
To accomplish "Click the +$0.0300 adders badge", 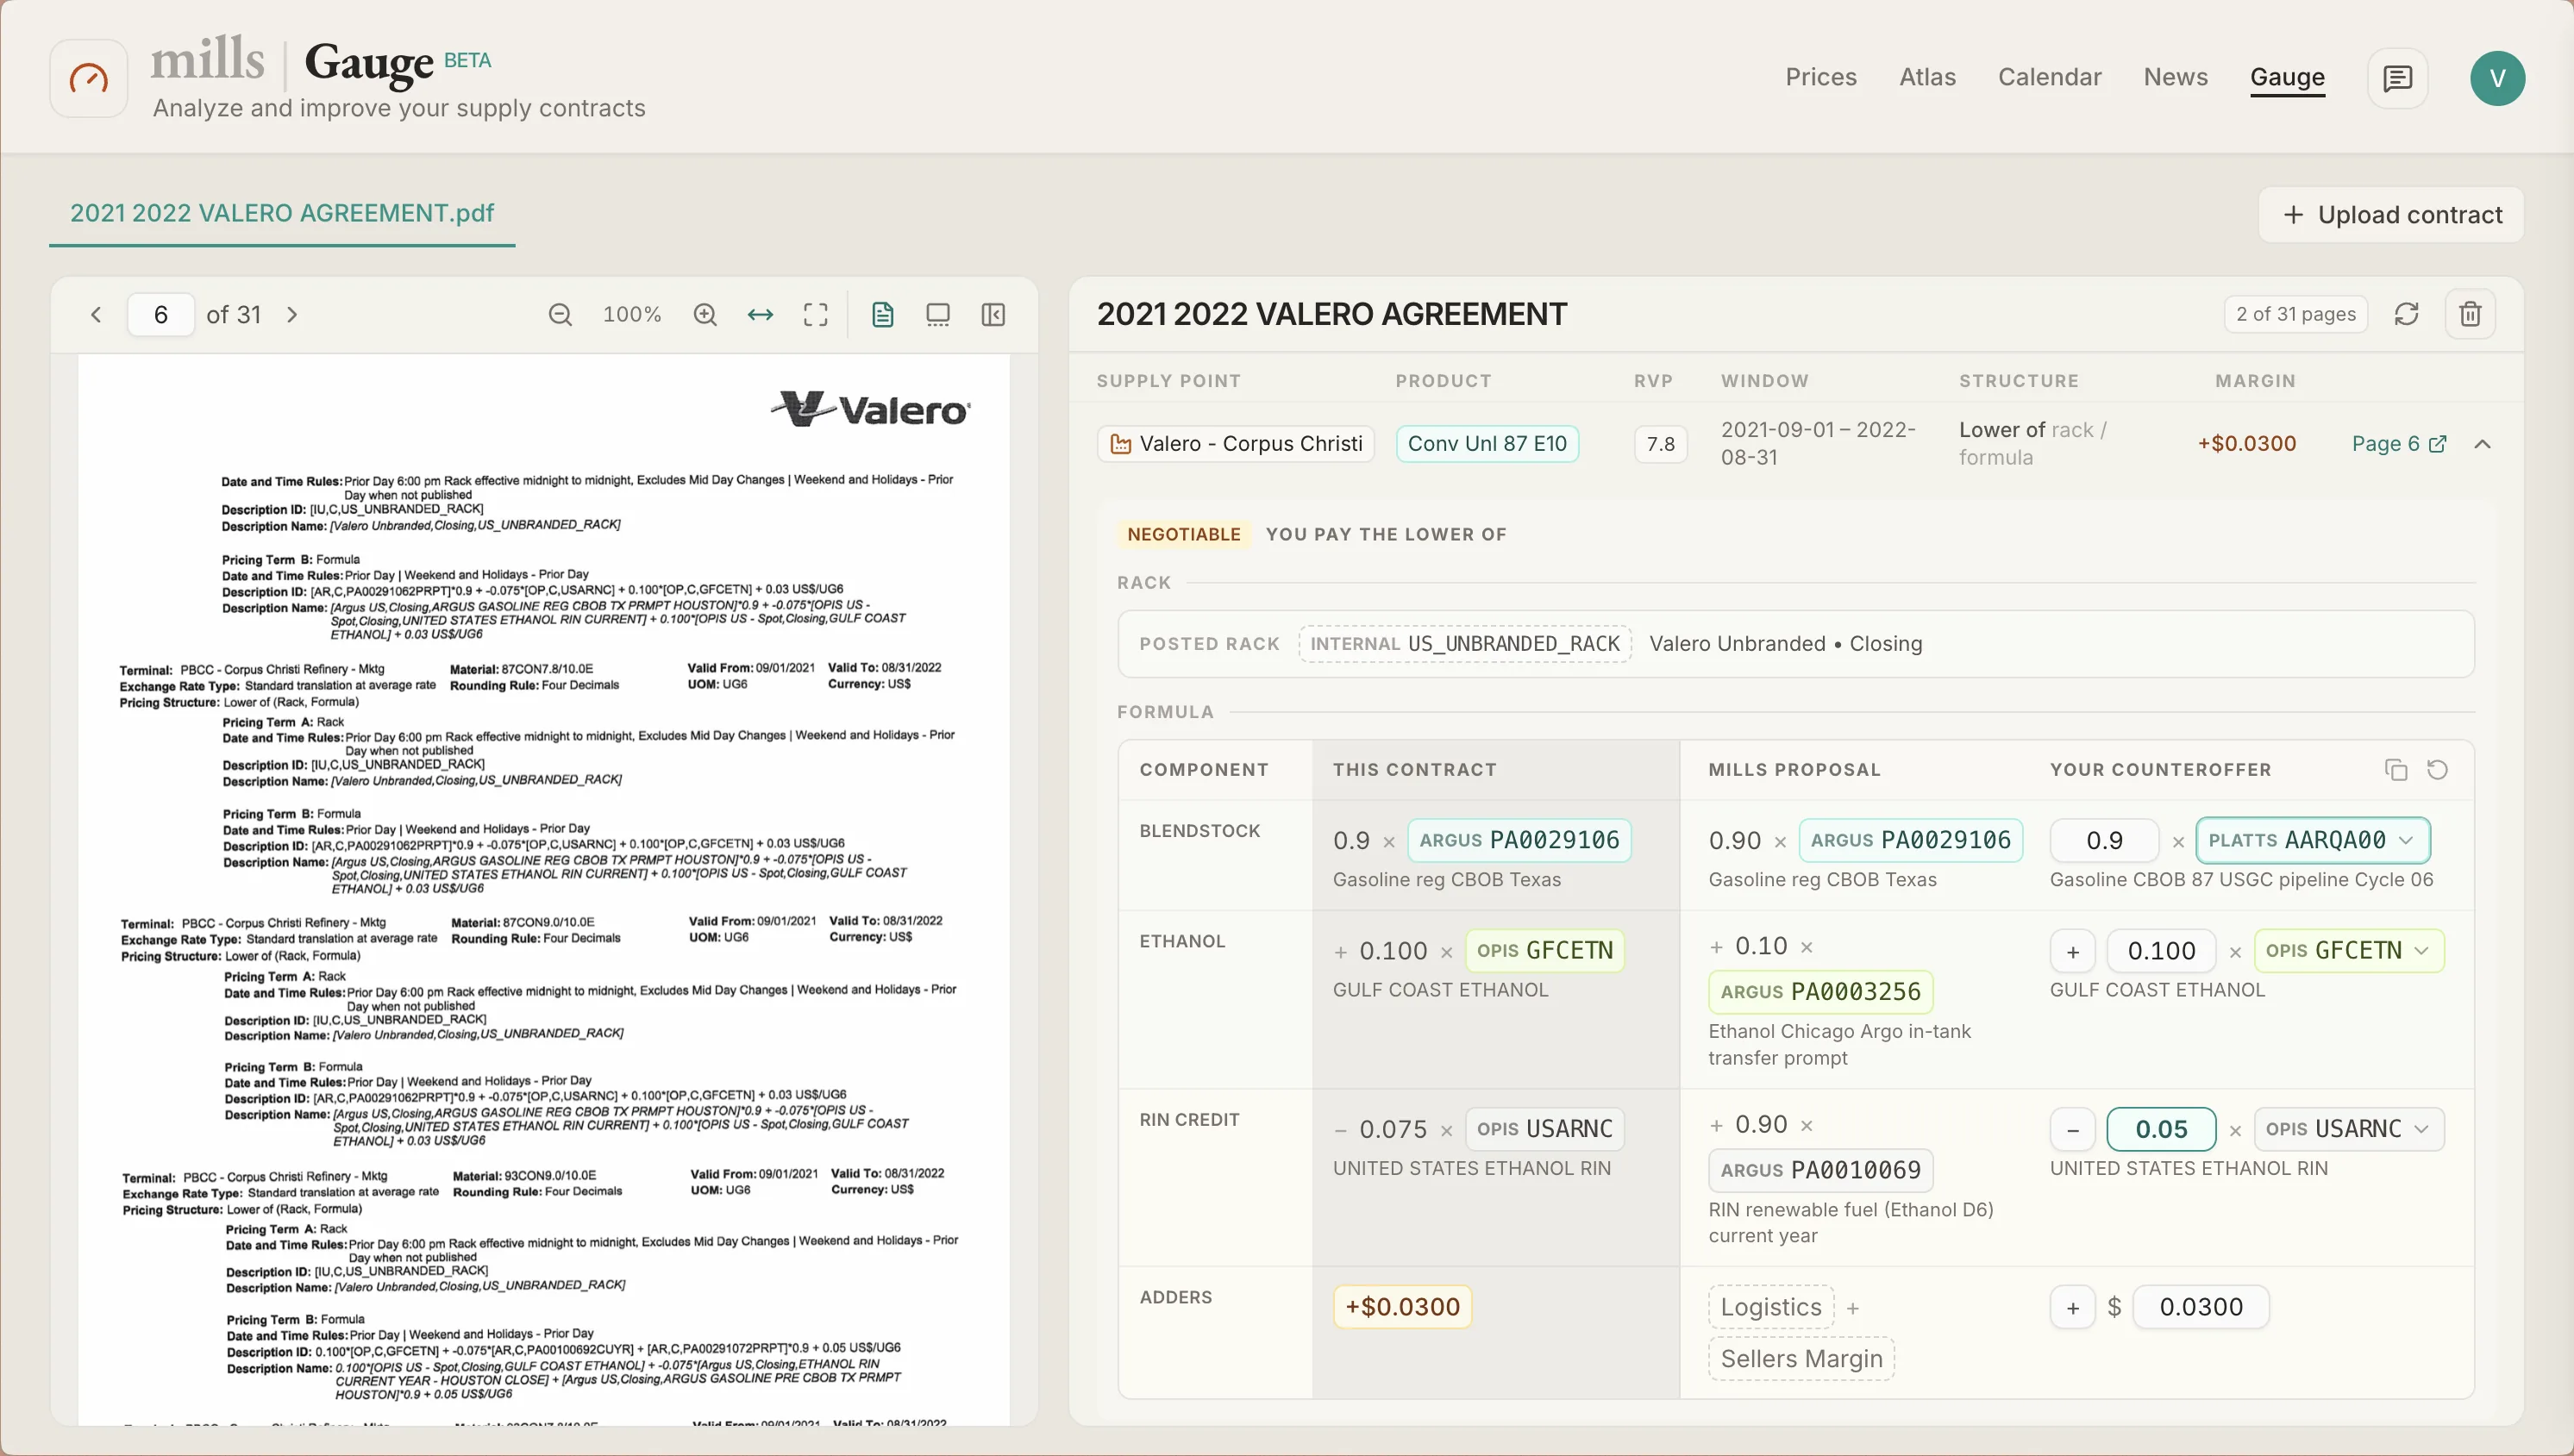I will pyautogui.click(x=1402, y=1307).
